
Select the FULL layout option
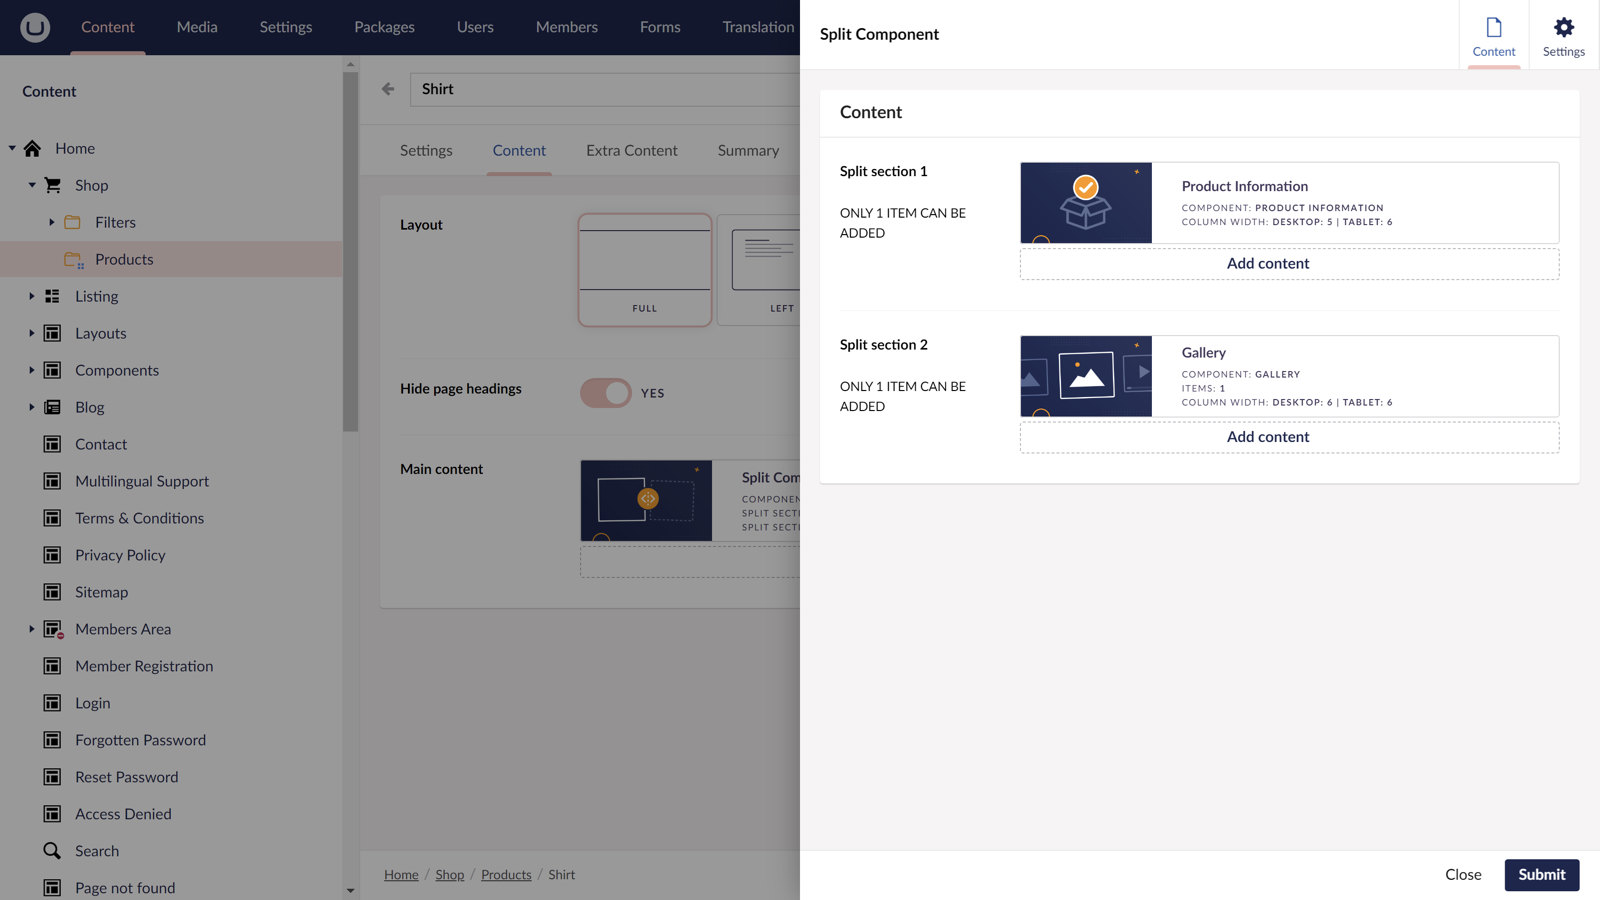[x=644, y=270]
